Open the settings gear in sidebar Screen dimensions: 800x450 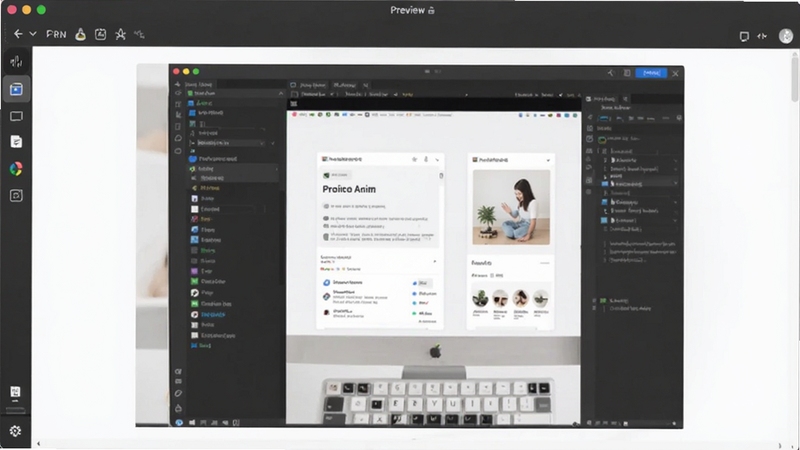click(15, 431)
